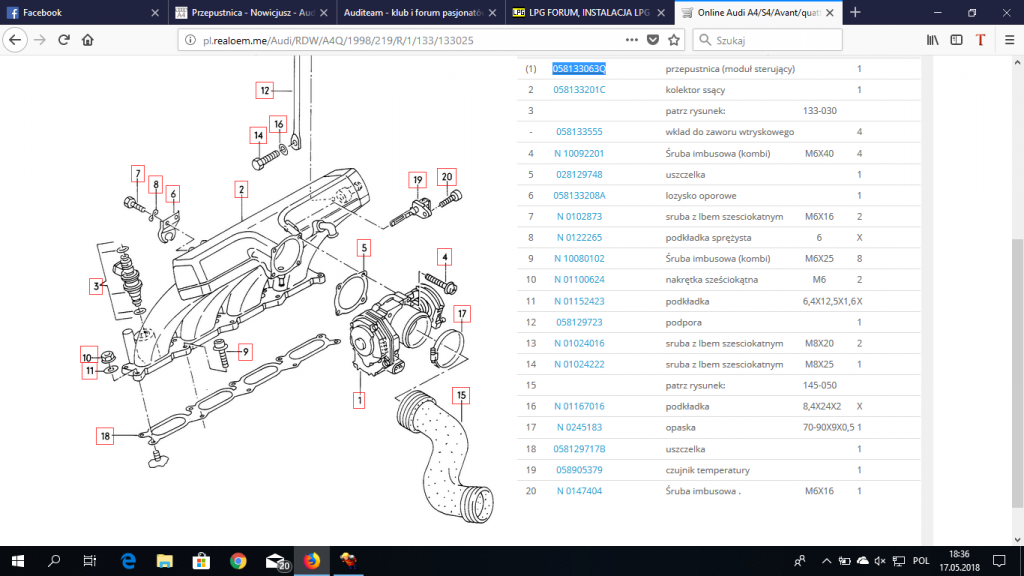Select diagram callout number 15

coord(461,395)
